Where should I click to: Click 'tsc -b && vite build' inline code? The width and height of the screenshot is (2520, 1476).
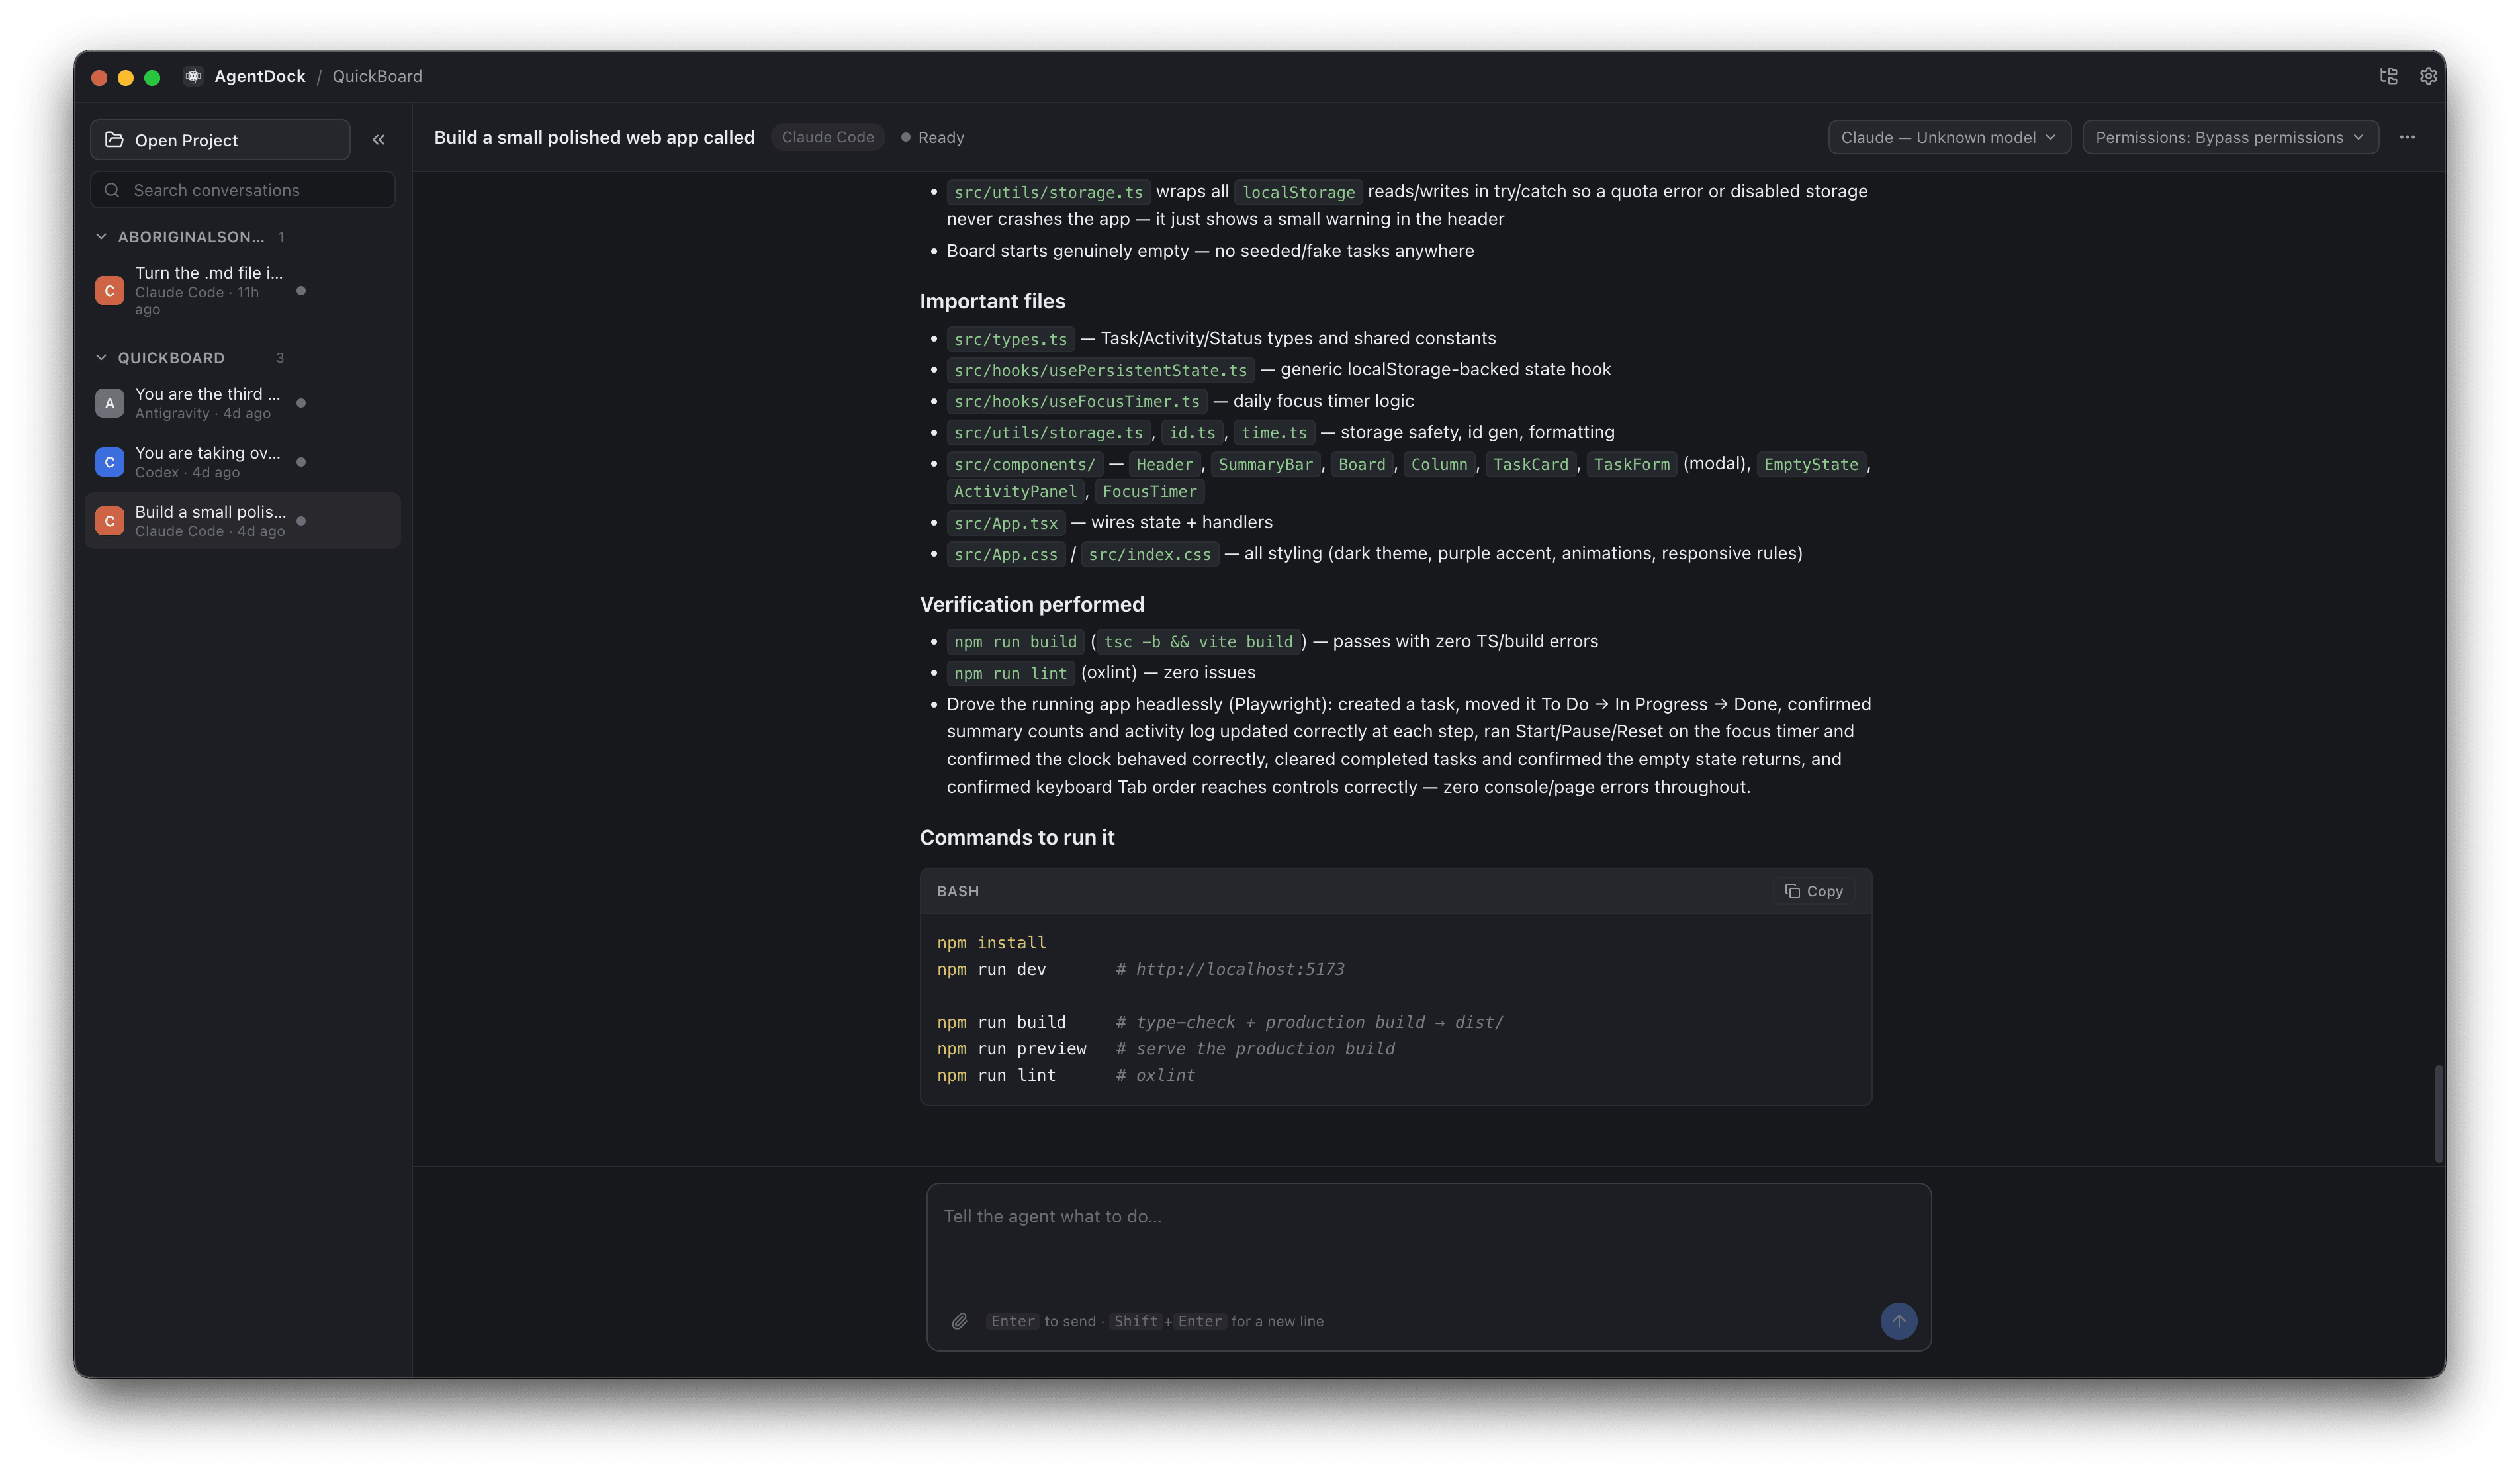point(1198,642)
